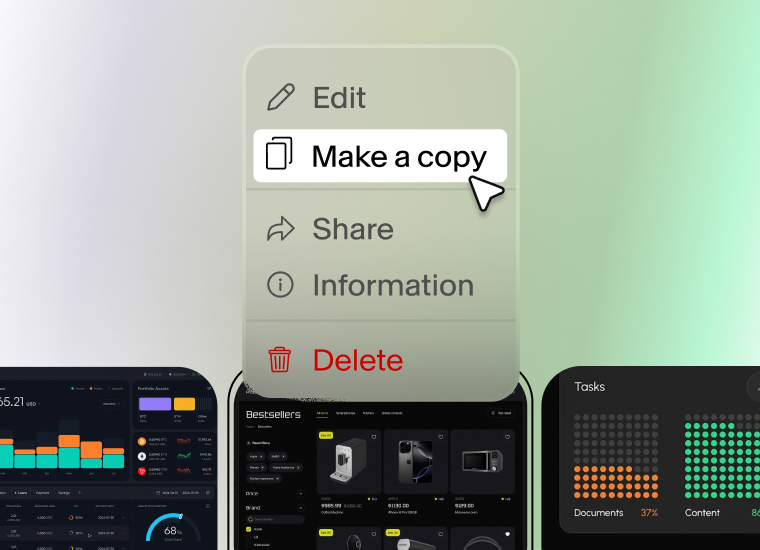Click the circled i information icon

point(280,284)
